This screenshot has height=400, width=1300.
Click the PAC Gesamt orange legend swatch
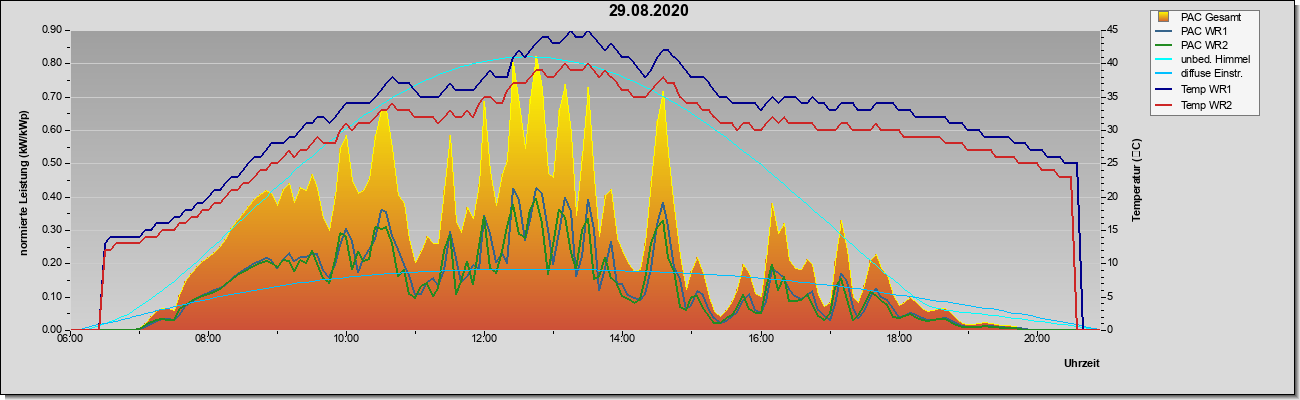pos(1163,17)
